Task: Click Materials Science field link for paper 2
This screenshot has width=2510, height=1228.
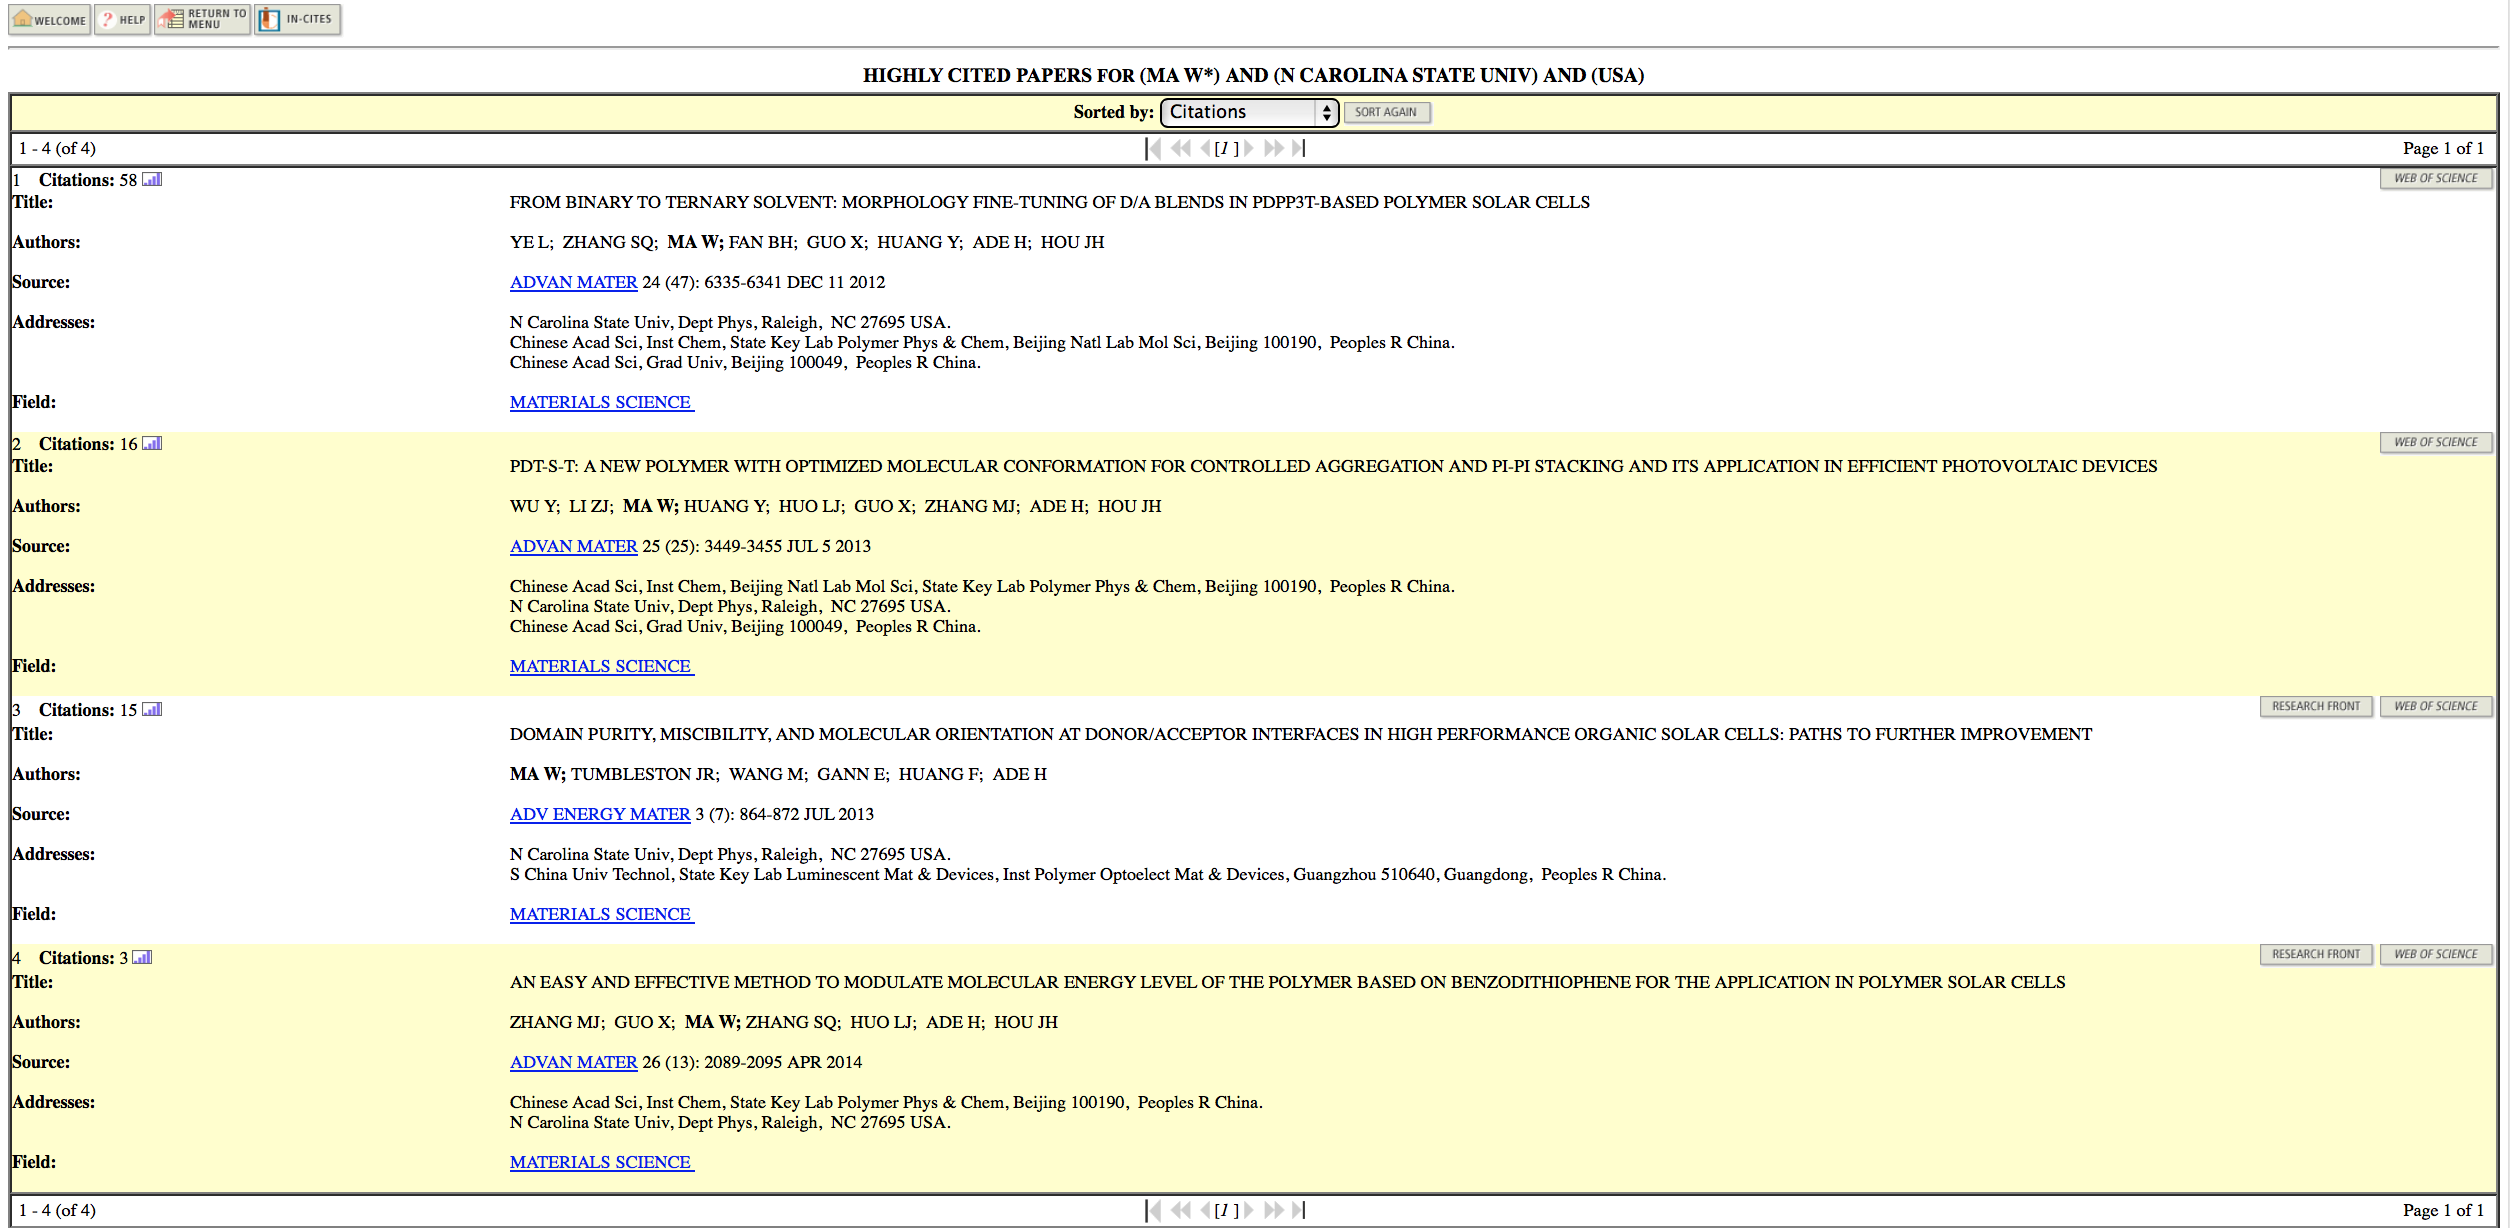Action: (600, 667)
